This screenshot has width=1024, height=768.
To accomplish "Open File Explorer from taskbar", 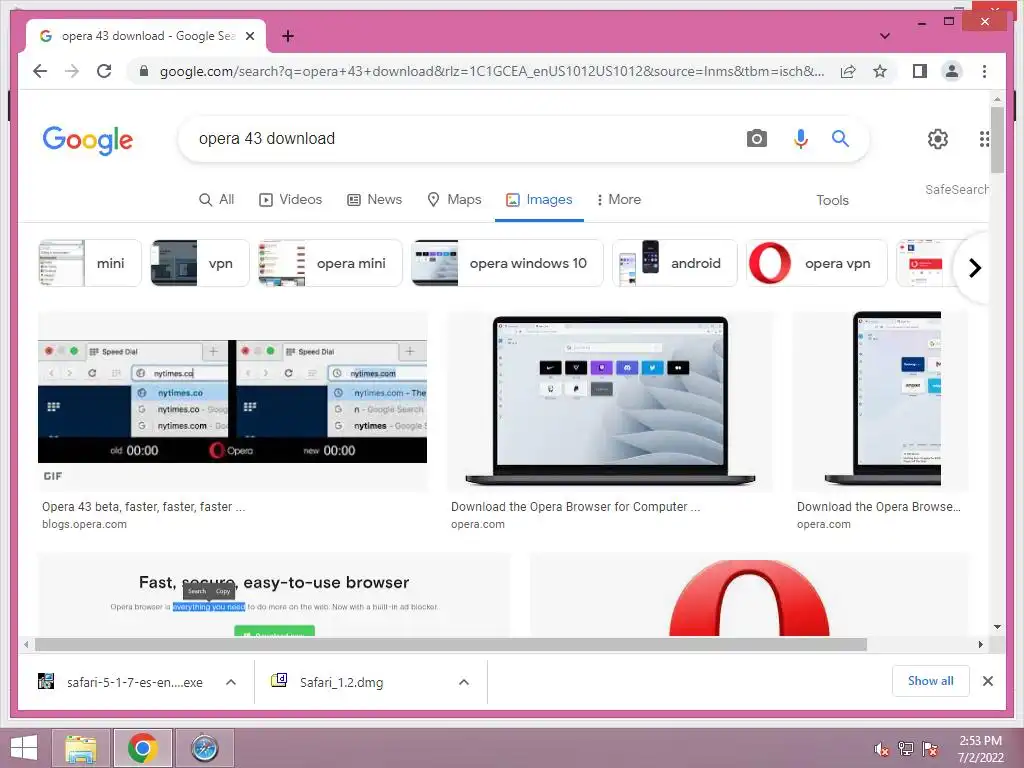I will (81, 748).
